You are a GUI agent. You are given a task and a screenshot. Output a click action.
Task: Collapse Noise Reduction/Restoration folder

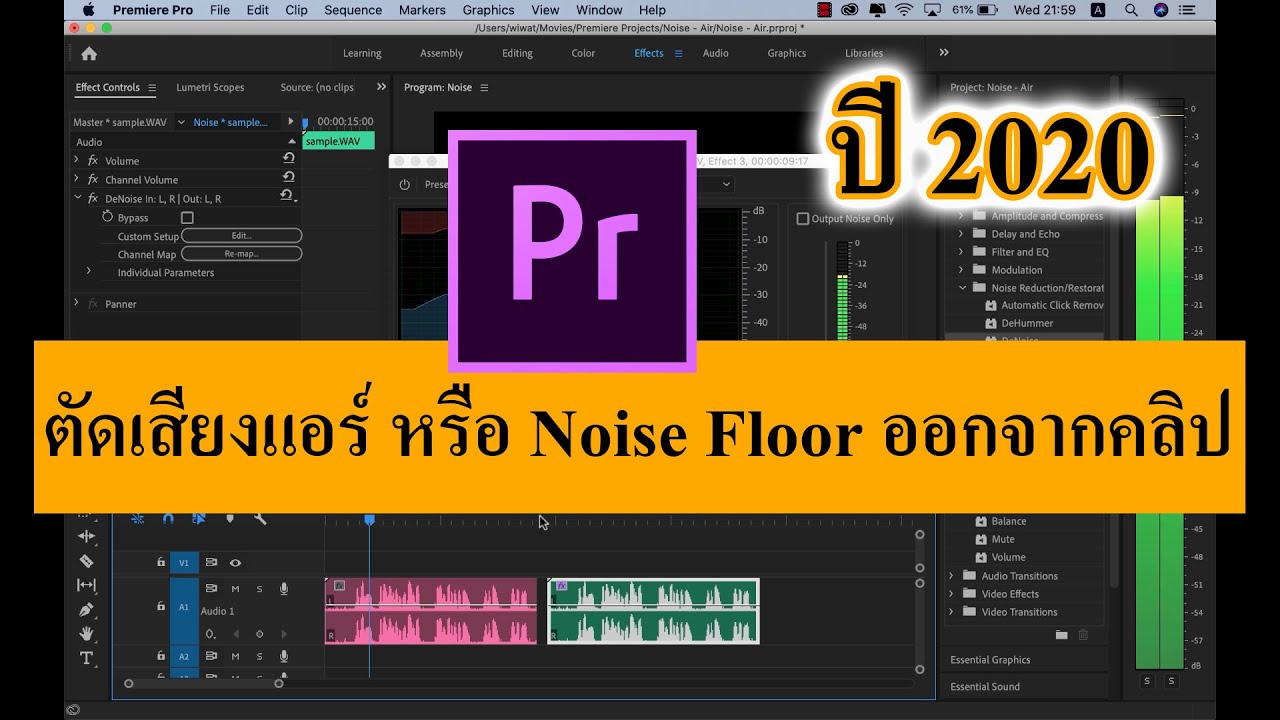[961, 288]
